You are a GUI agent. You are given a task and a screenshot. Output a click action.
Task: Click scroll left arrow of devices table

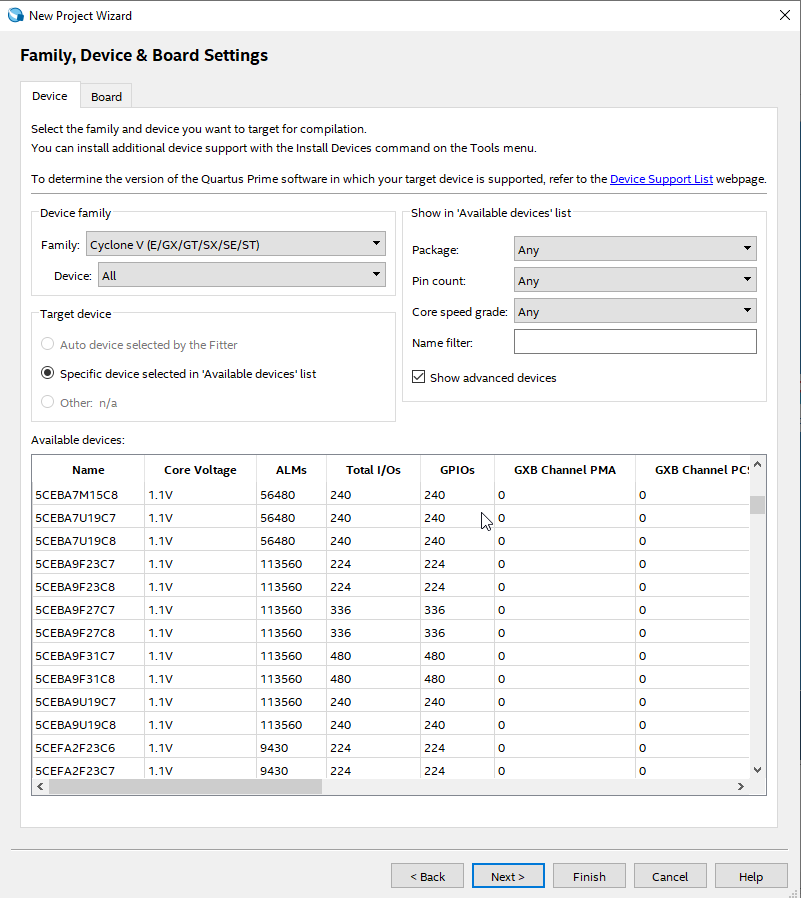(x=39, y=787)
